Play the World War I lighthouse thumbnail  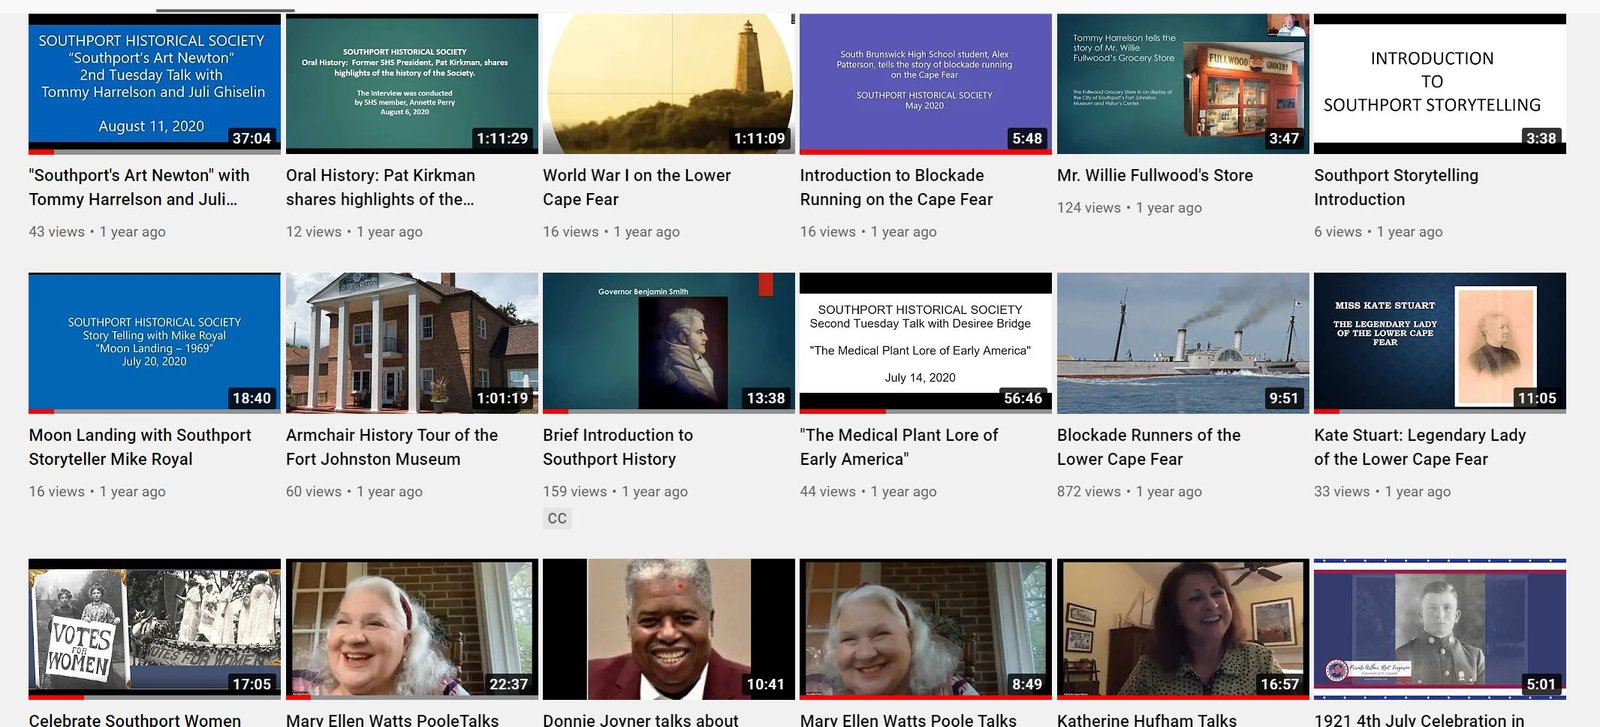[x=668, y=84]
